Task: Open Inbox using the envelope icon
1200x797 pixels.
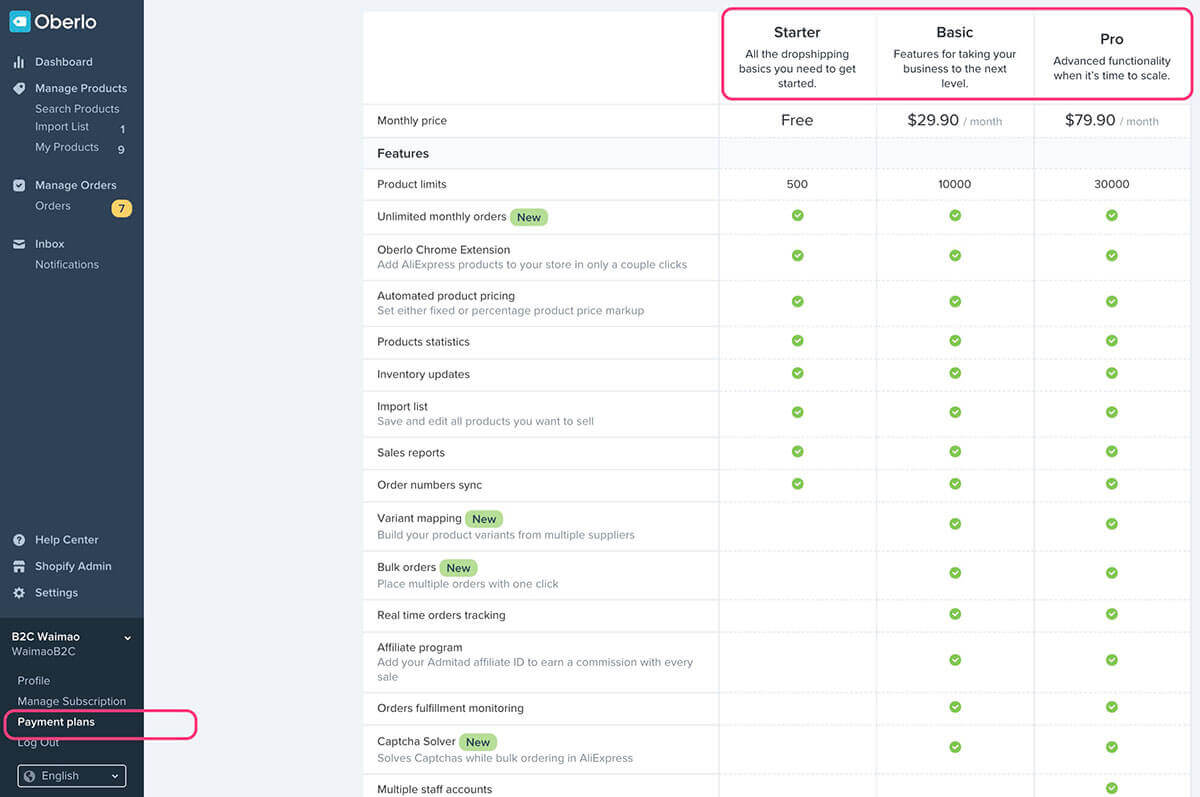Action: [x=19, y=244]
